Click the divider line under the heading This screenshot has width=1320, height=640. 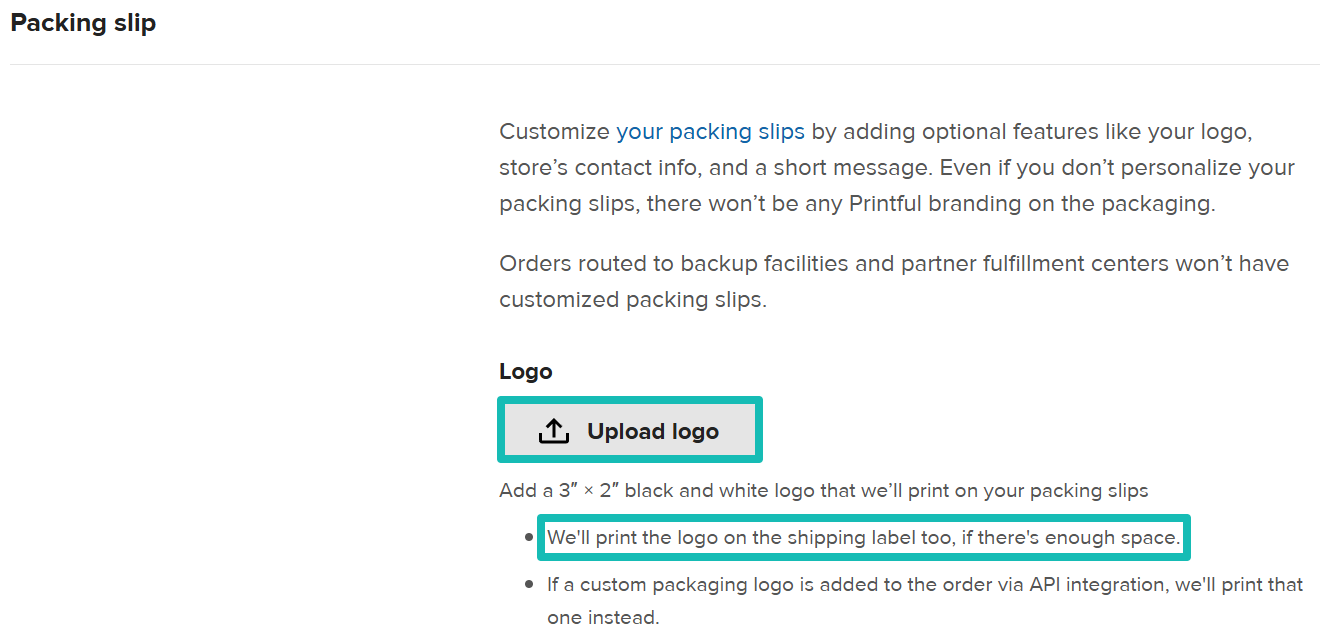tap(665, 65)
